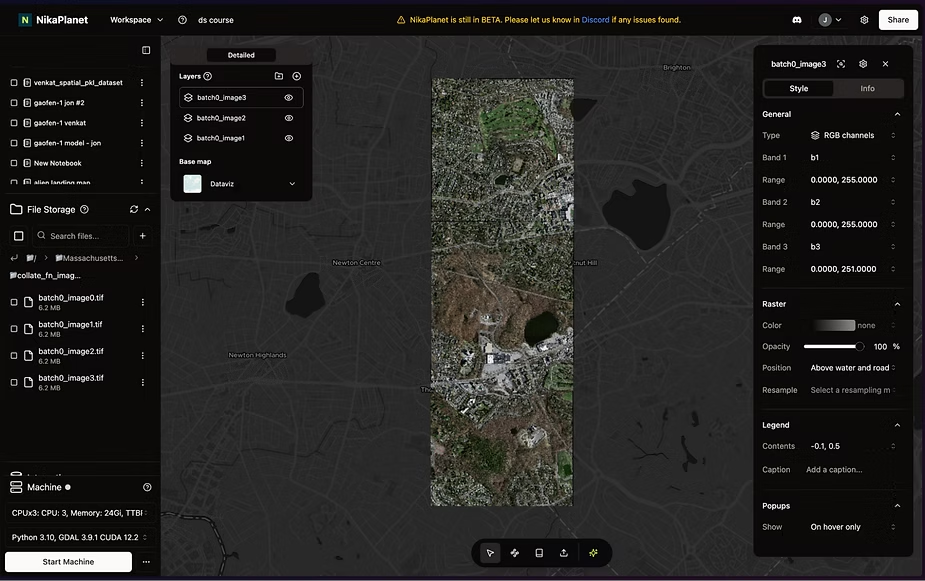Open the Discord icon in the top bar
The height and width of the screenshot is (581, 925).
[797, 20]
